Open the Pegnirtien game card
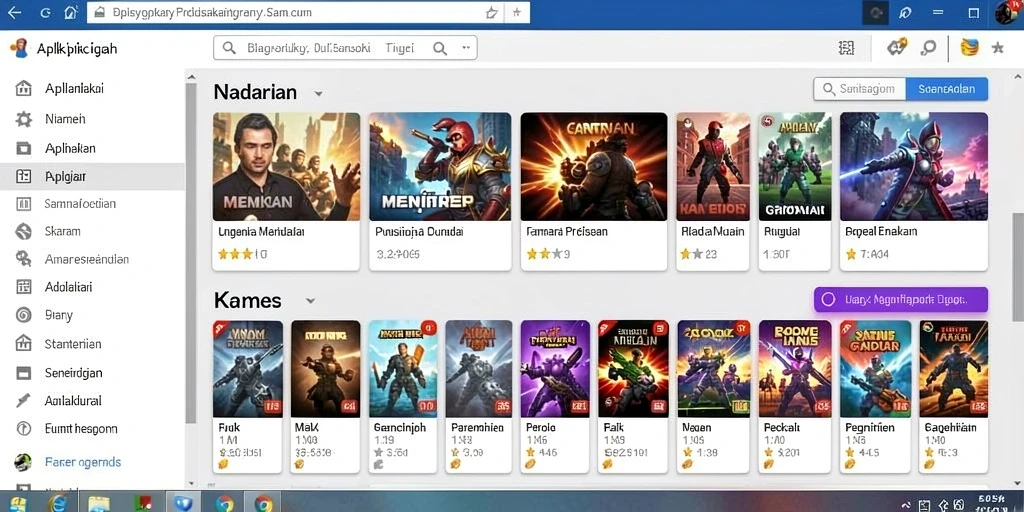 (x=874, y=396)
